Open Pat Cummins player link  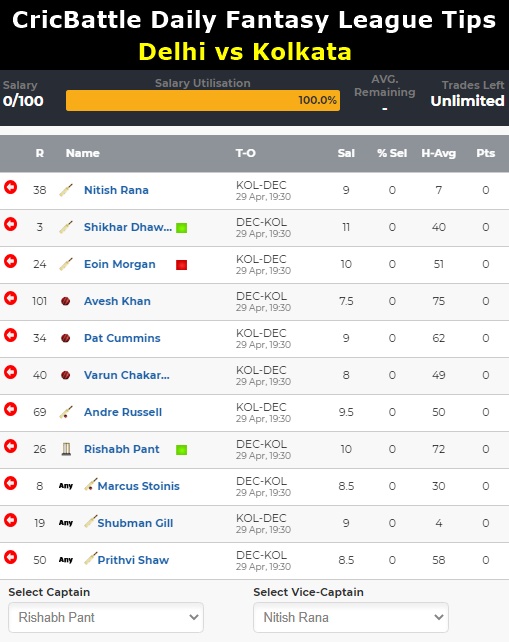coord(122,338)
